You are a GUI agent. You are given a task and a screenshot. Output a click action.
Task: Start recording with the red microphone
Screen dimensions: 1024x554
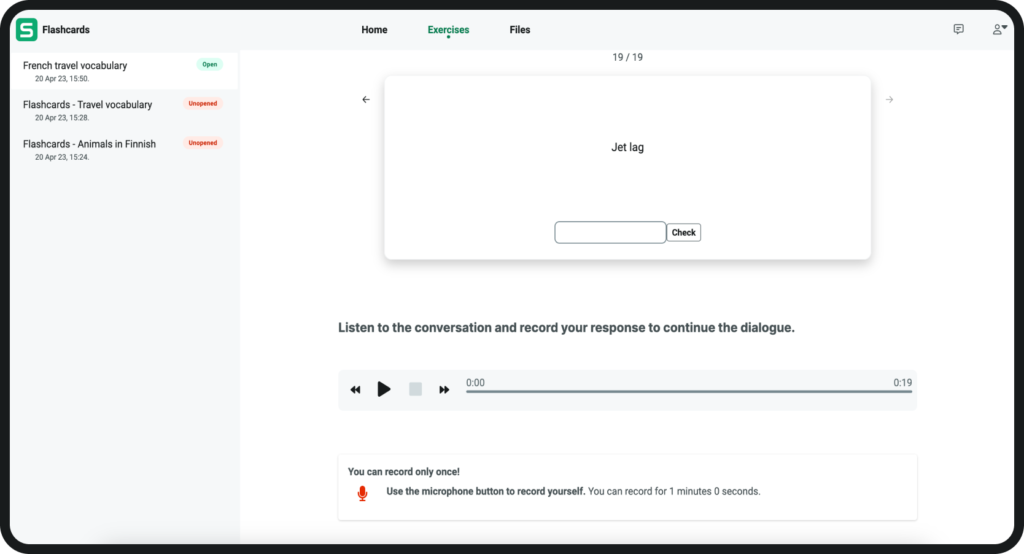click(362, 493)
